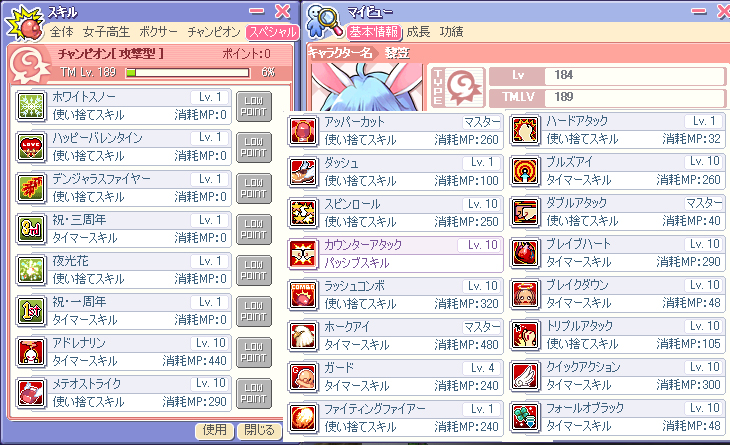Choose the メテオストライク skill icon

pos(31,393)
